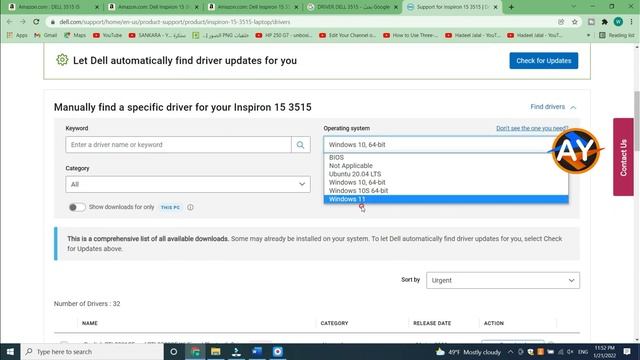
Task: Click the CATEGORY column header
Action: pyautogui.click(x=334, y=323)
